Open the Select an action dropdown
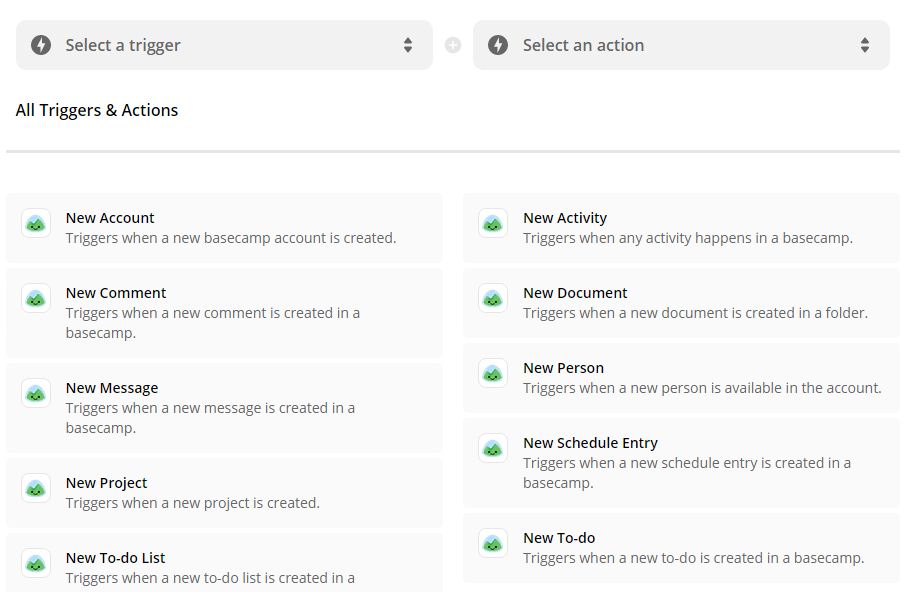Viewport: 915px width, 592px height. coord(681,45)
